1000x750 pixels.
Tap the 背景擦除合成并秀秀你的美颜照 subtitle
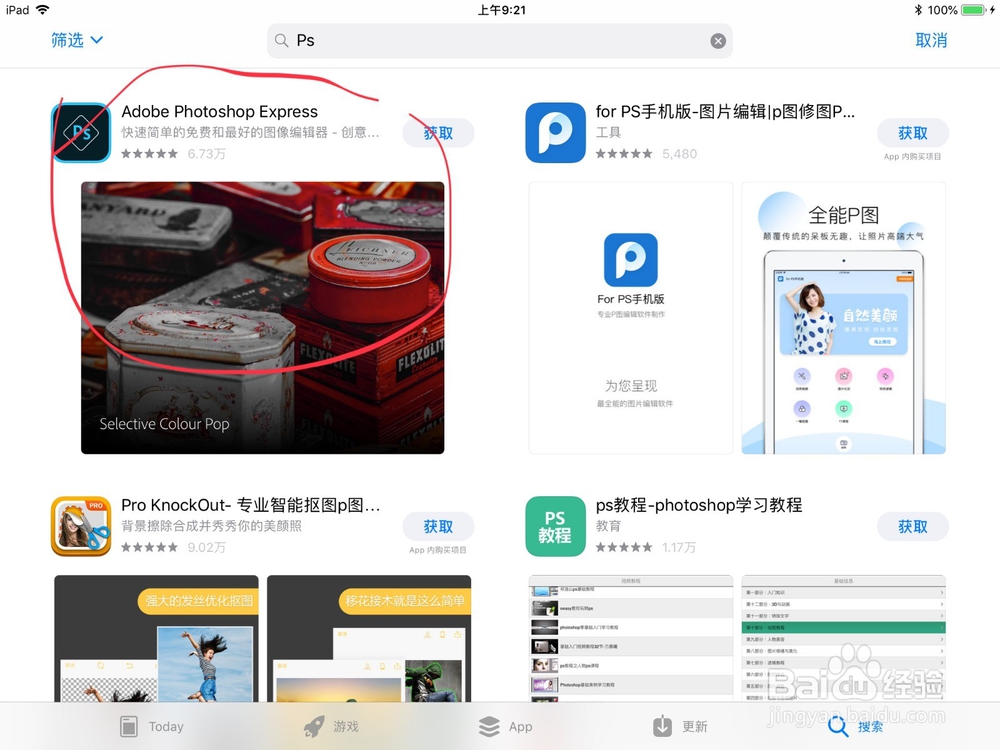[211, 526]
